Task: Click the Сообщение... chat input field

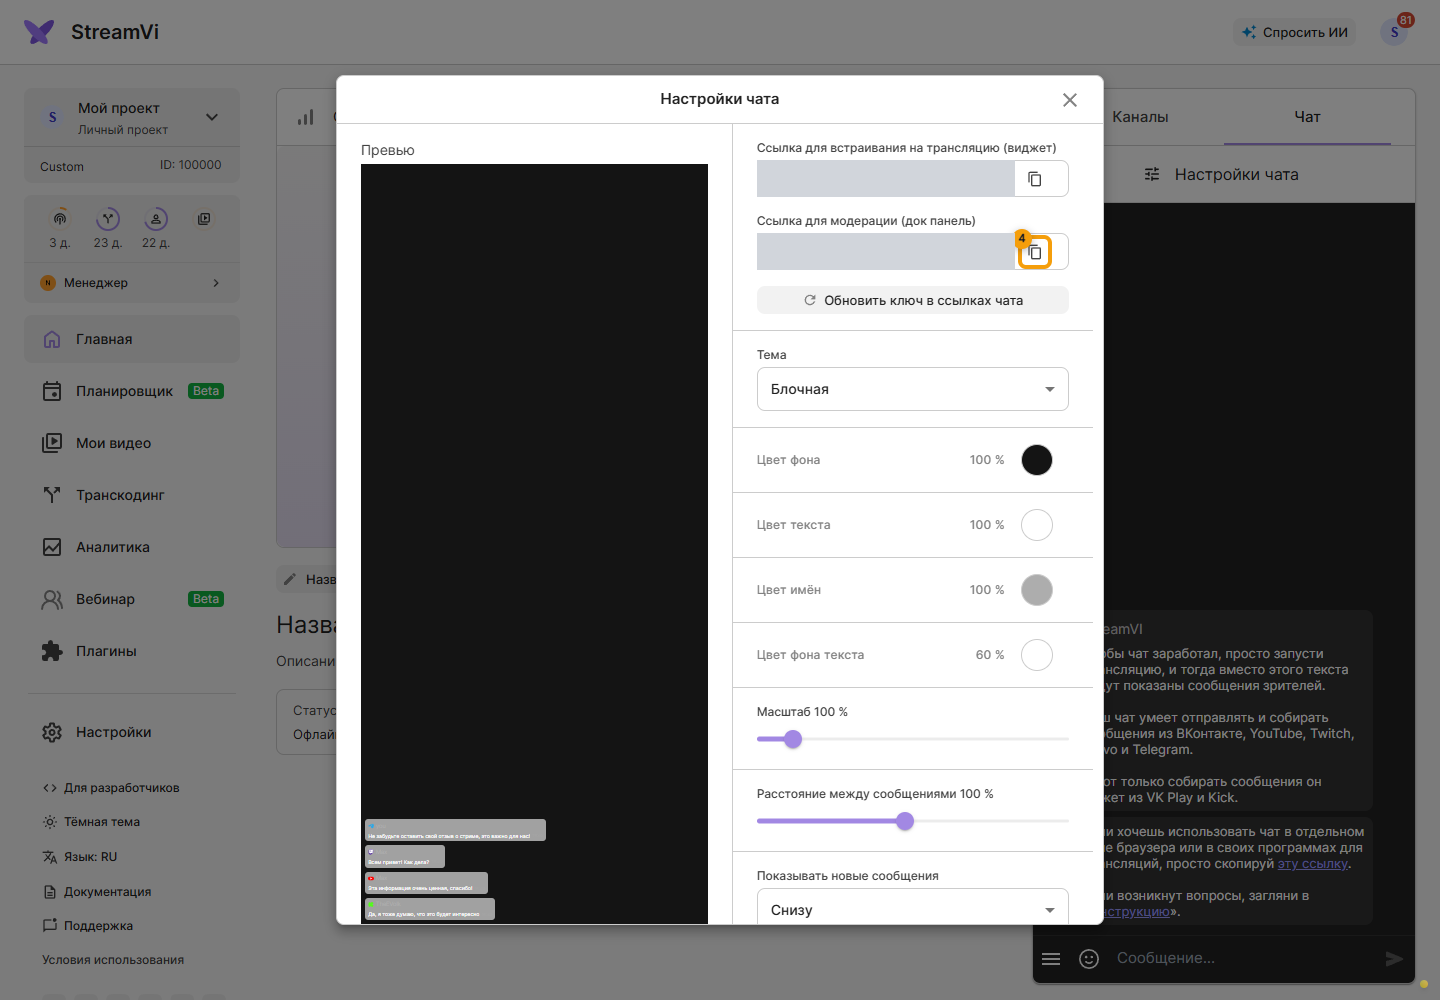Action: (x=1240, y=959)
